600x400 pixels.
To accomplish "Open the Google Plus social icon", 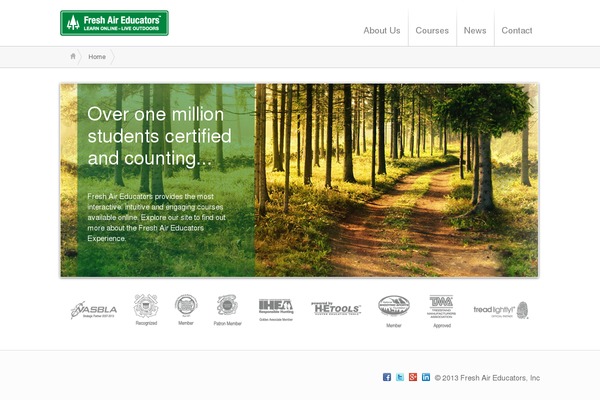I will point(413,377).
